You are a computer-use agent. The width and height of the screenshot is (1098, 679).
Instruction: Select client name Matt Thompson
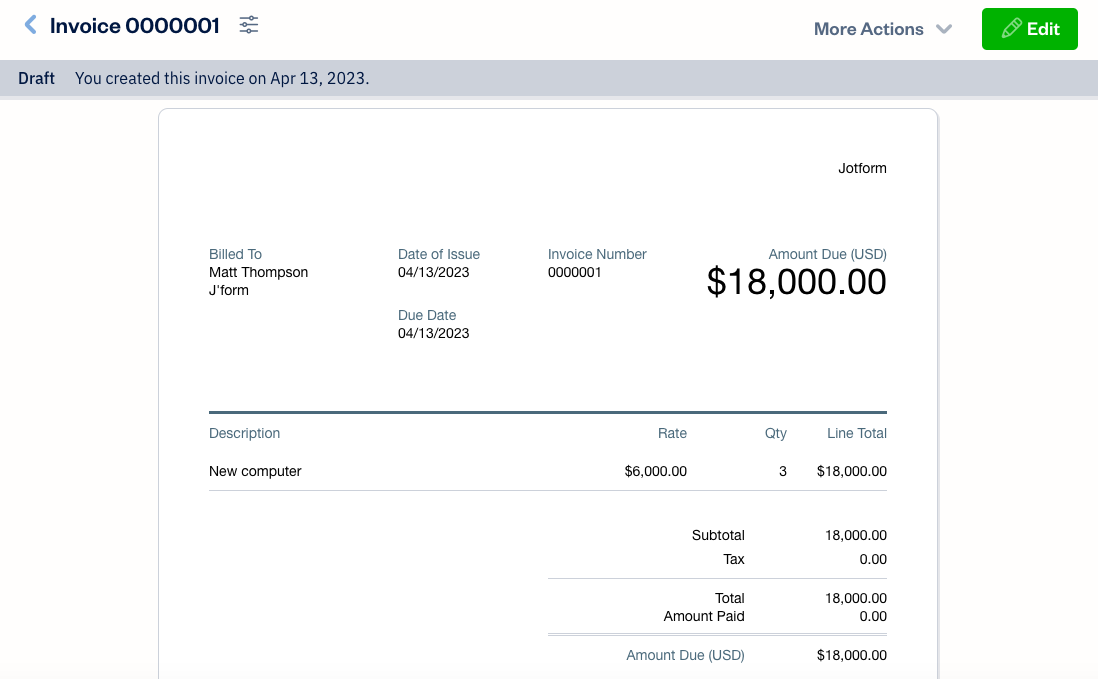(x=258, y=272)
